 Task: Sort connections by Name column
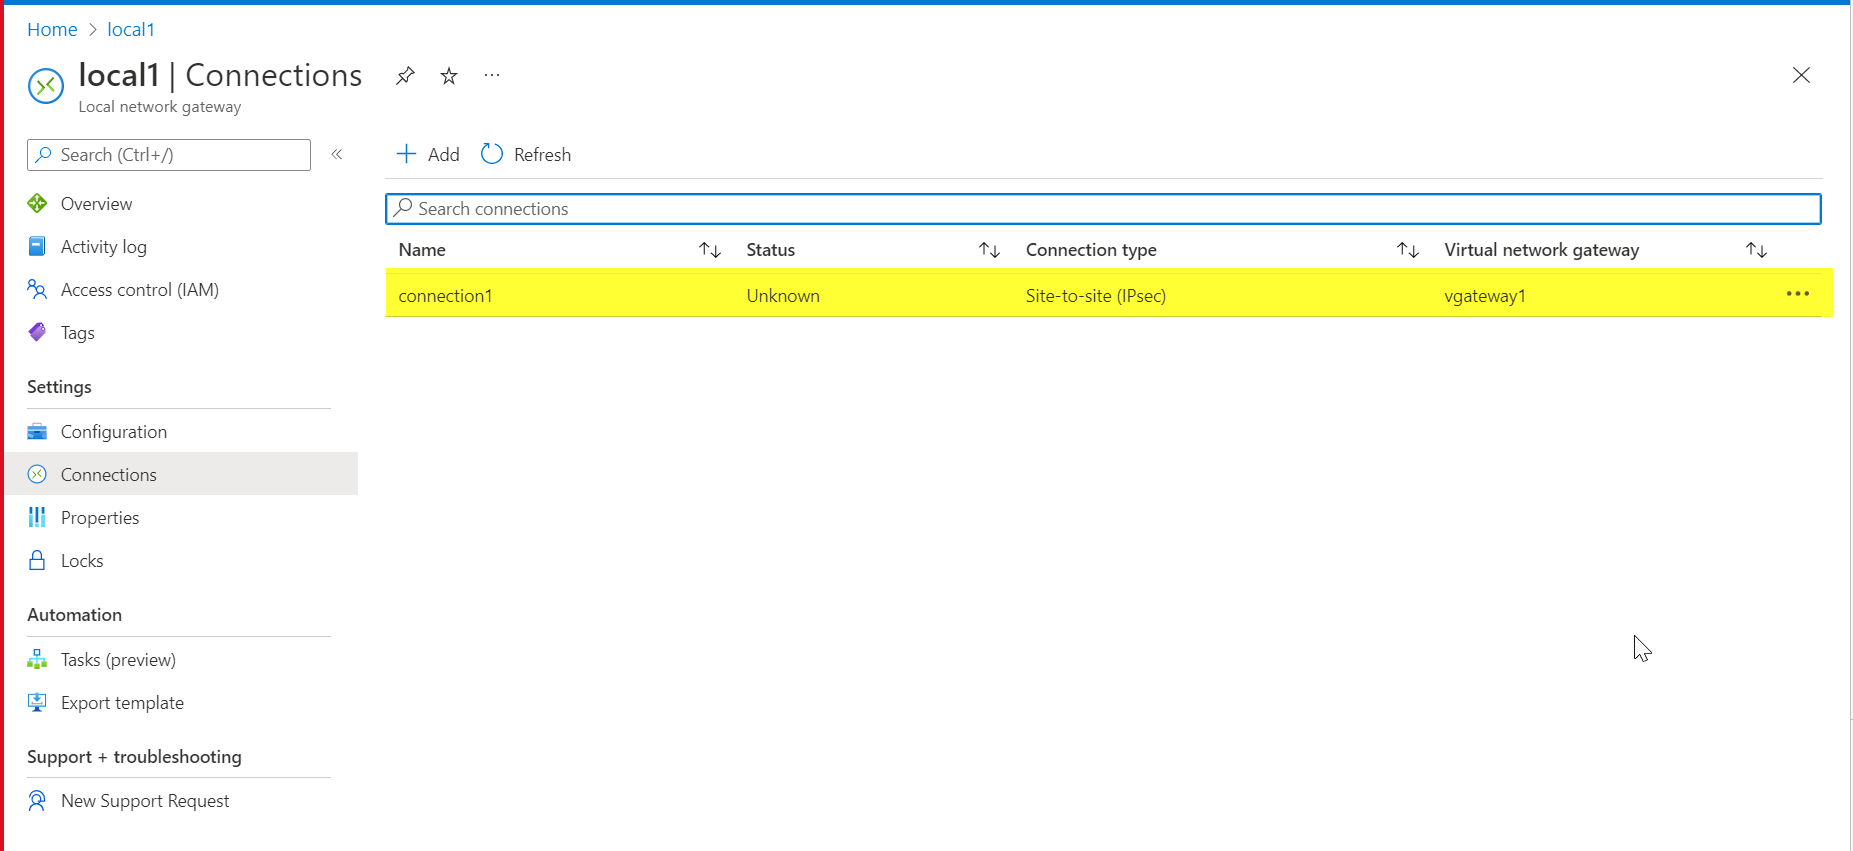[x=710, y=250]
